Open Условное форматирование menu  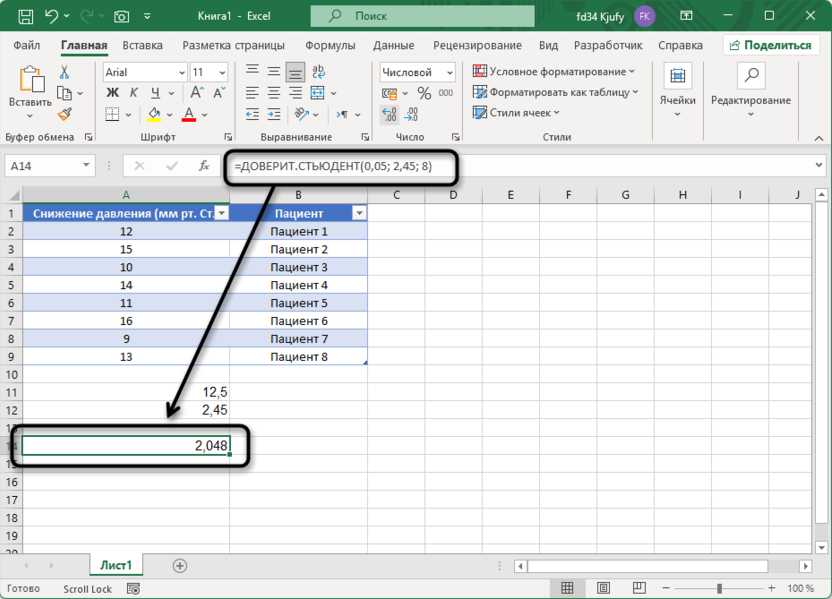554,72
